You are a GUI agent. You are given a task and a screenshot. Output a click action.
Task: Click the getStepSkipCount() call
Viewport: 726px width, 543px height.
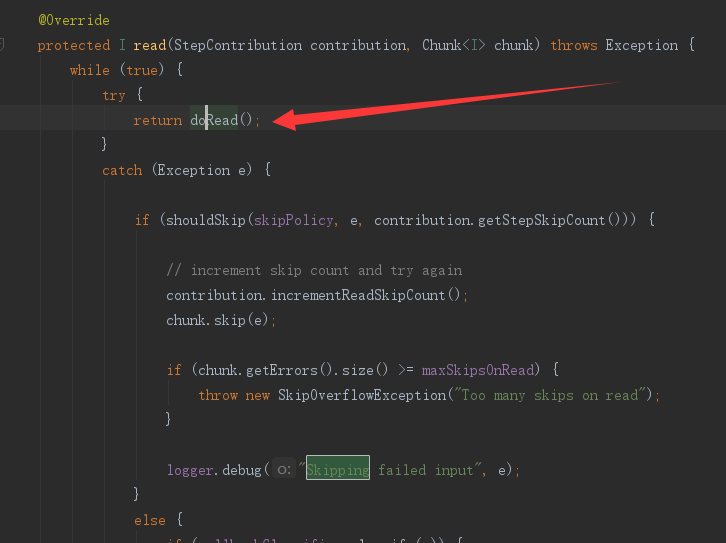(549, 220)
